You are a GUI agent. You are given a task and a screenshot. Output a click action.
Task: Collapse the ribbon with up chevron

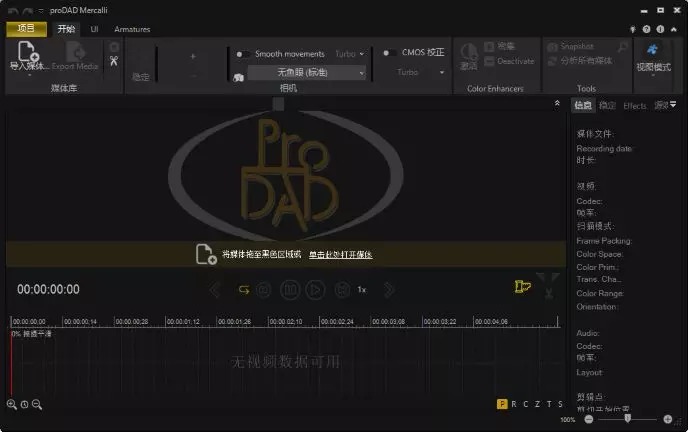(674, 29)
